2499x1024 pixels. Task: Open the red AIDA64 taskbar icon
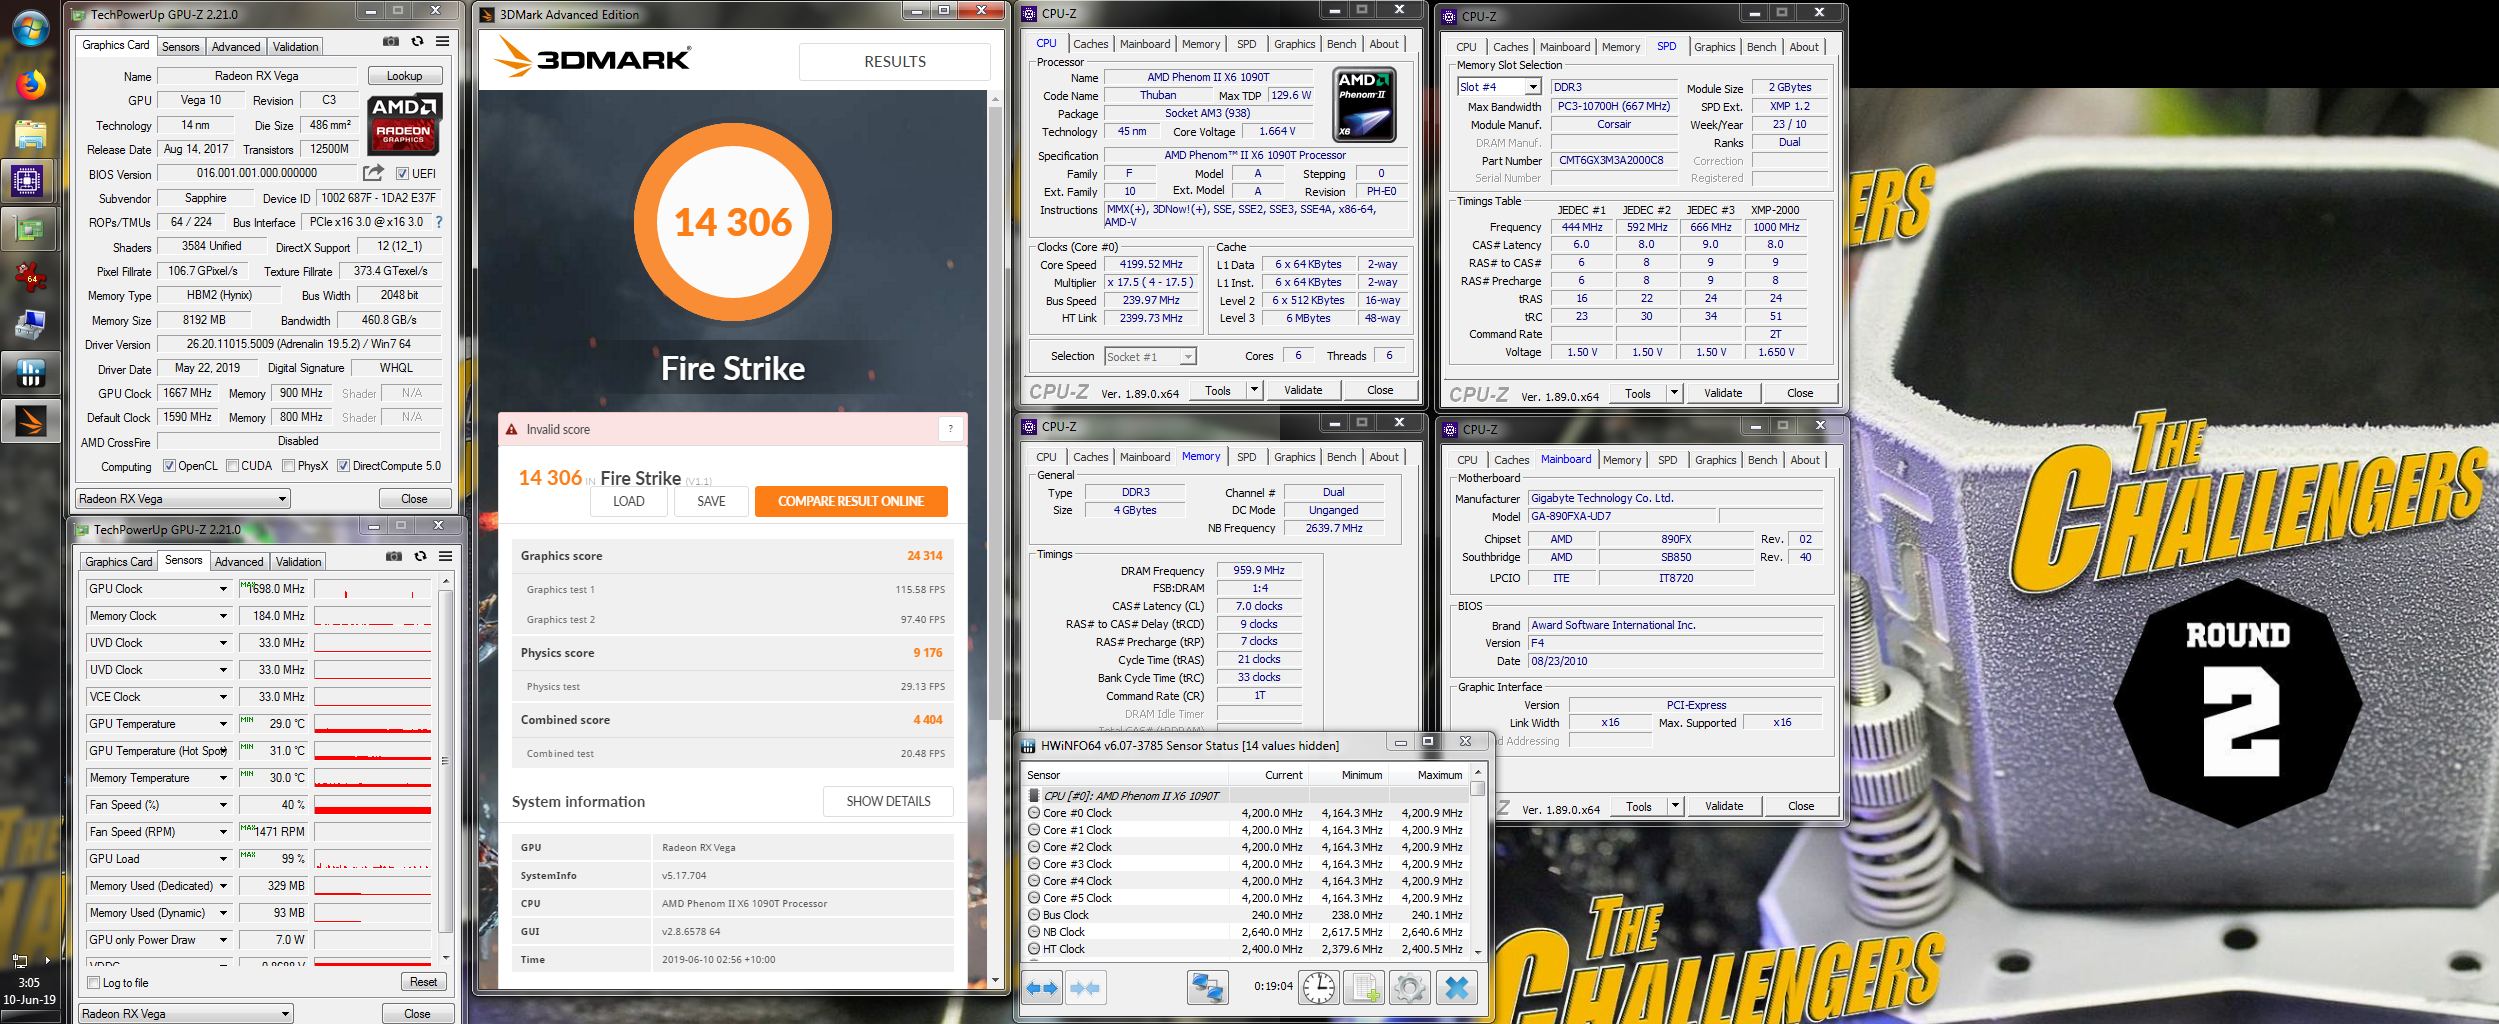click(x=30, y=277)
